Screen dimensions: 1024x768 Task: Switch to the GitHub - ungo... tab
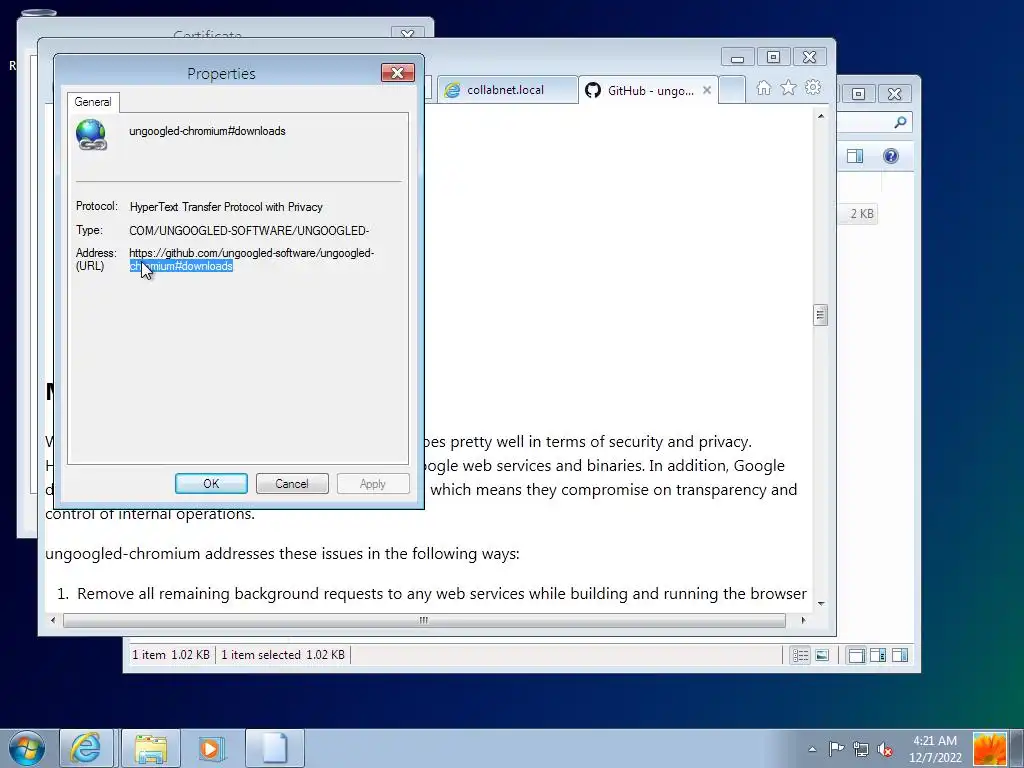650,90
